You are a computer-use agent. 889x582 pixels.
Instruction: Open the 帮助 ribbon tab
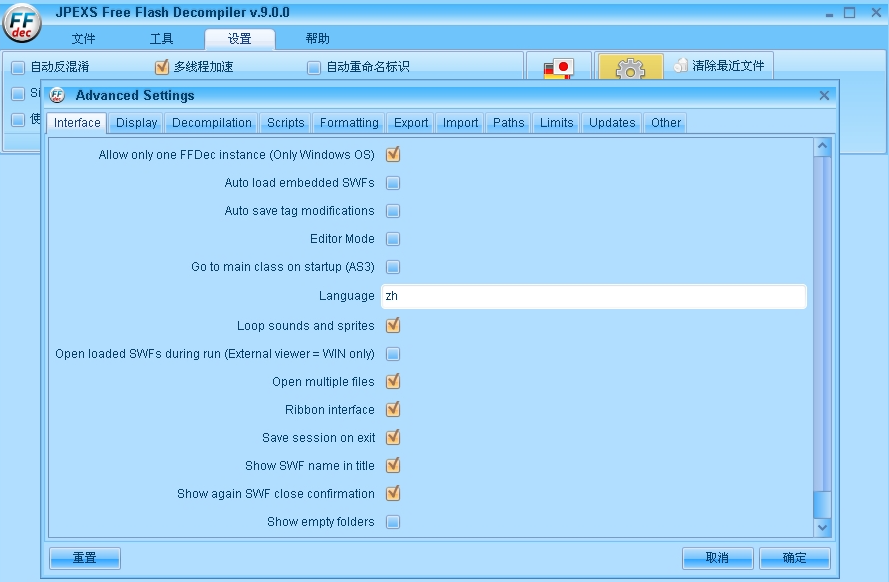[318, 39]
